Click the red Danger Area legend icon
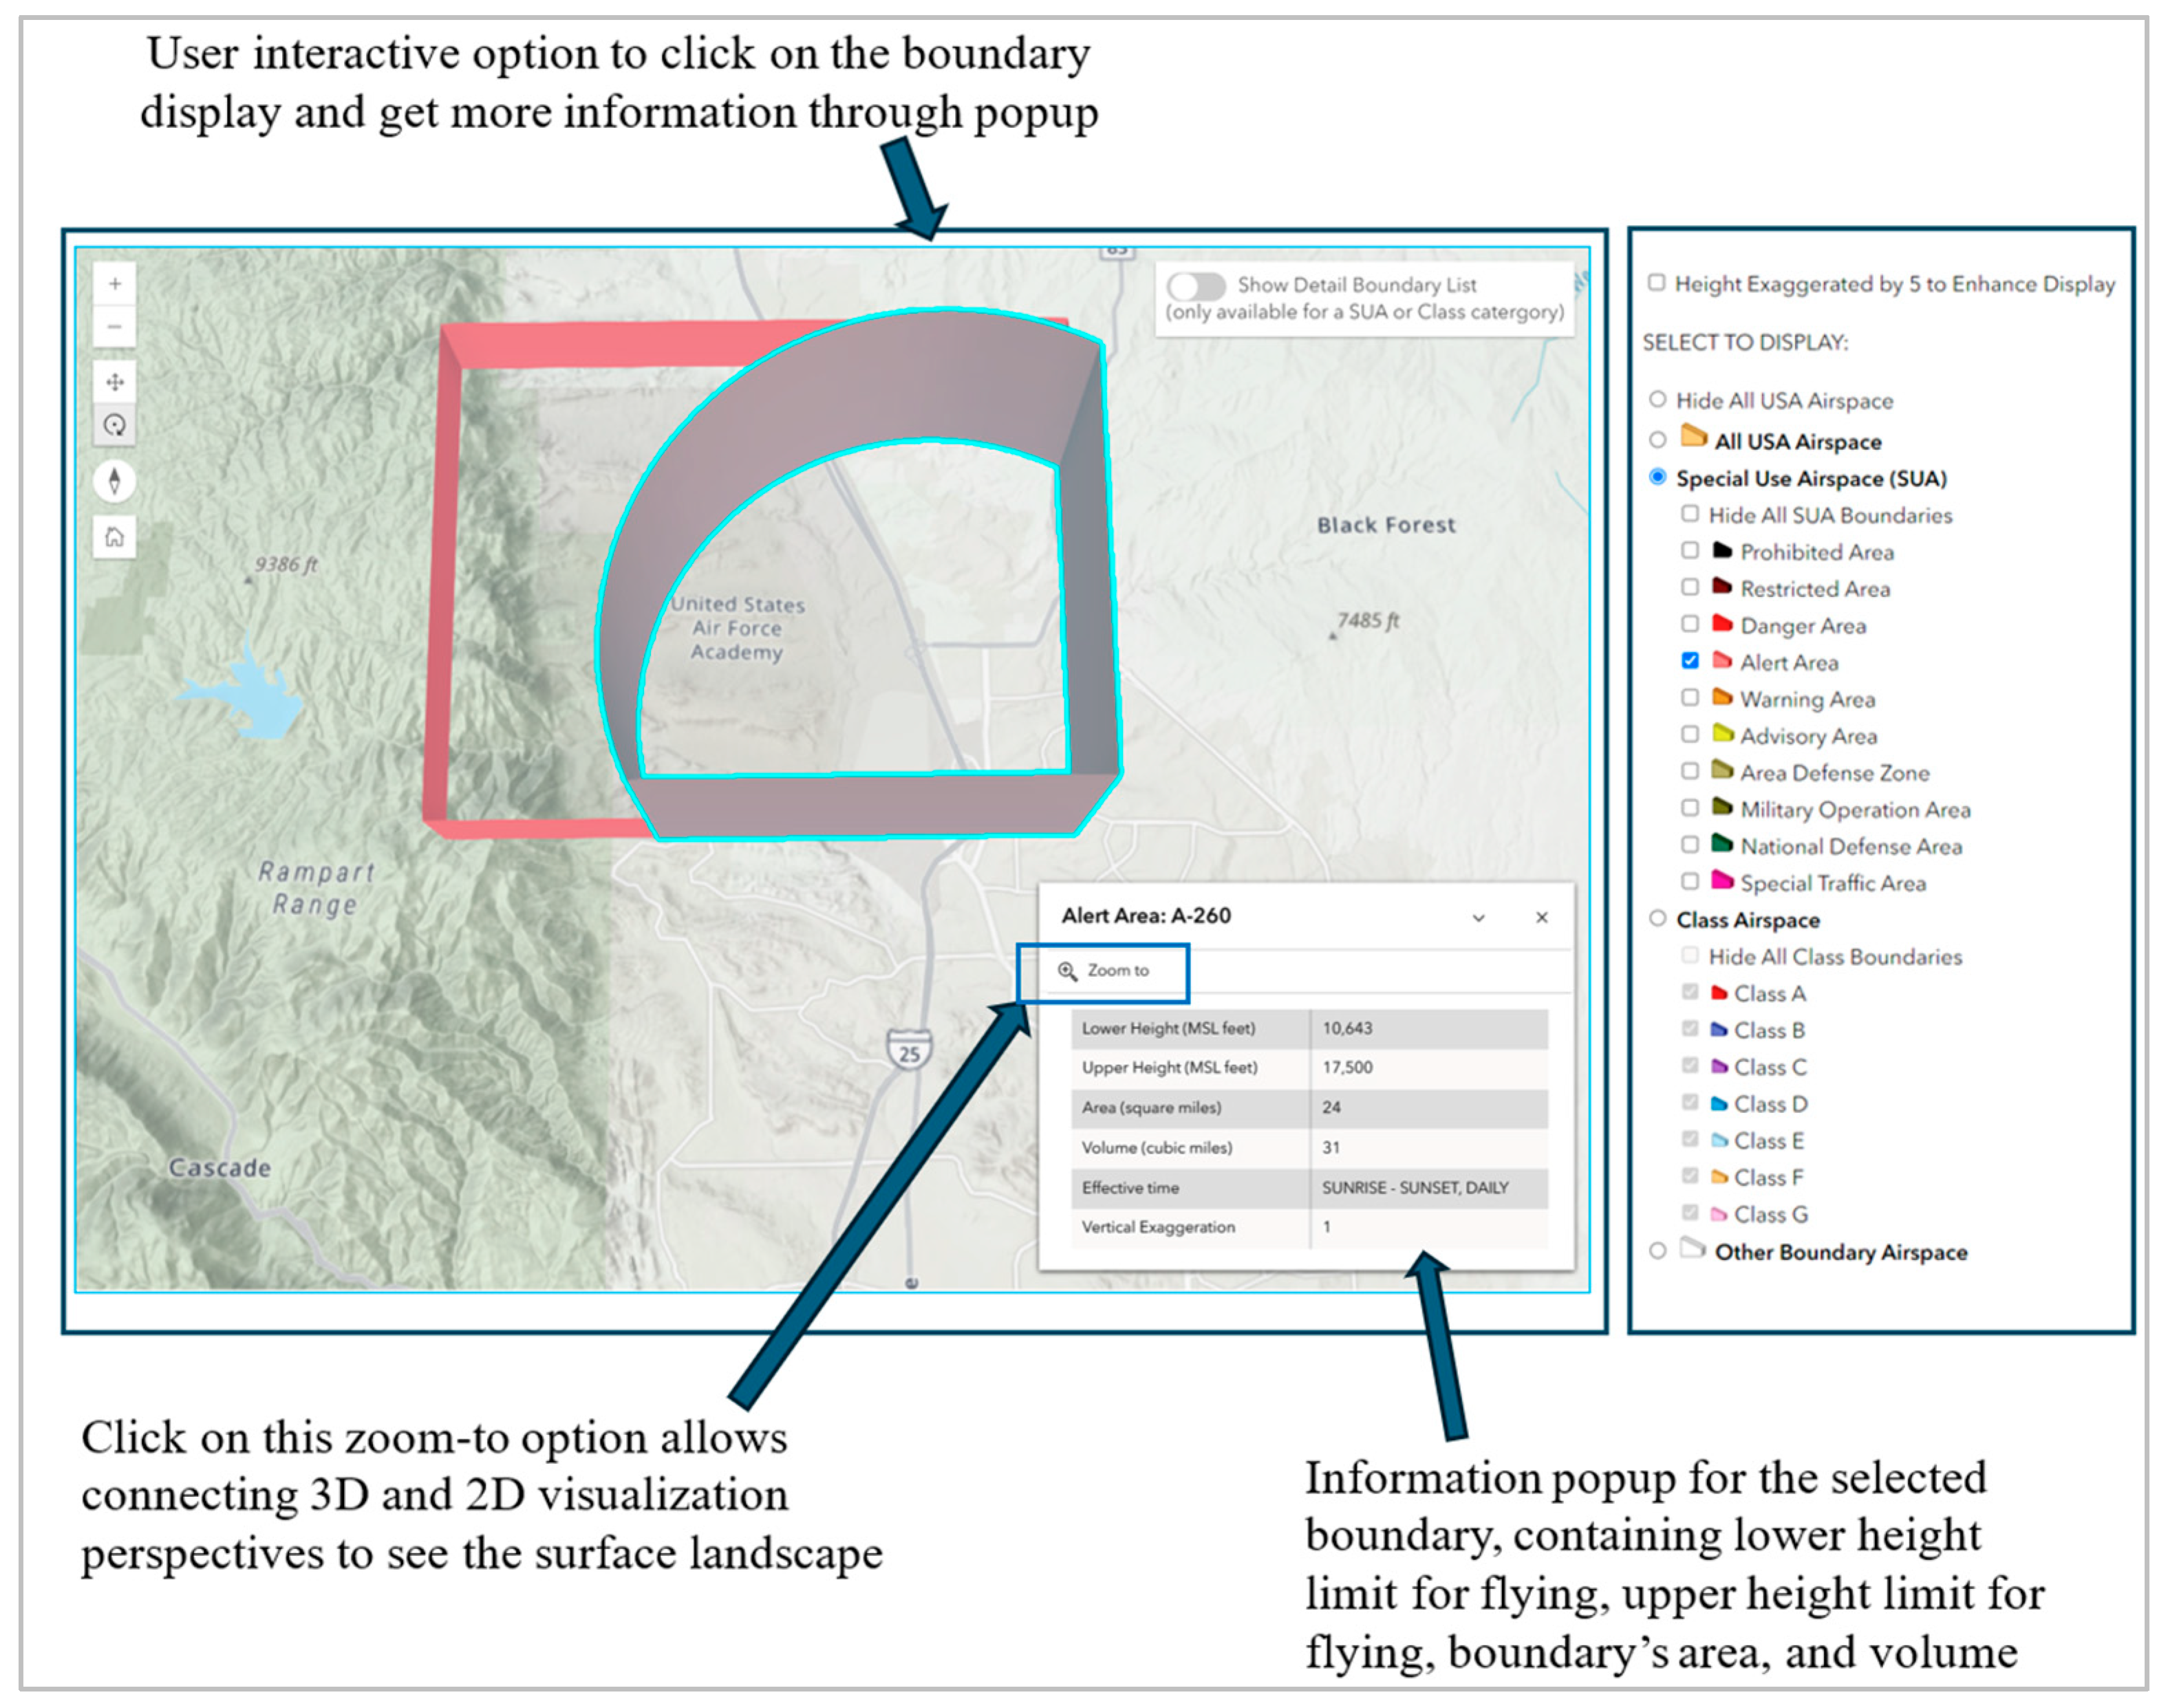Image resolution: width=2168 pixels, height=1708 pixels. pos(1722,624)
